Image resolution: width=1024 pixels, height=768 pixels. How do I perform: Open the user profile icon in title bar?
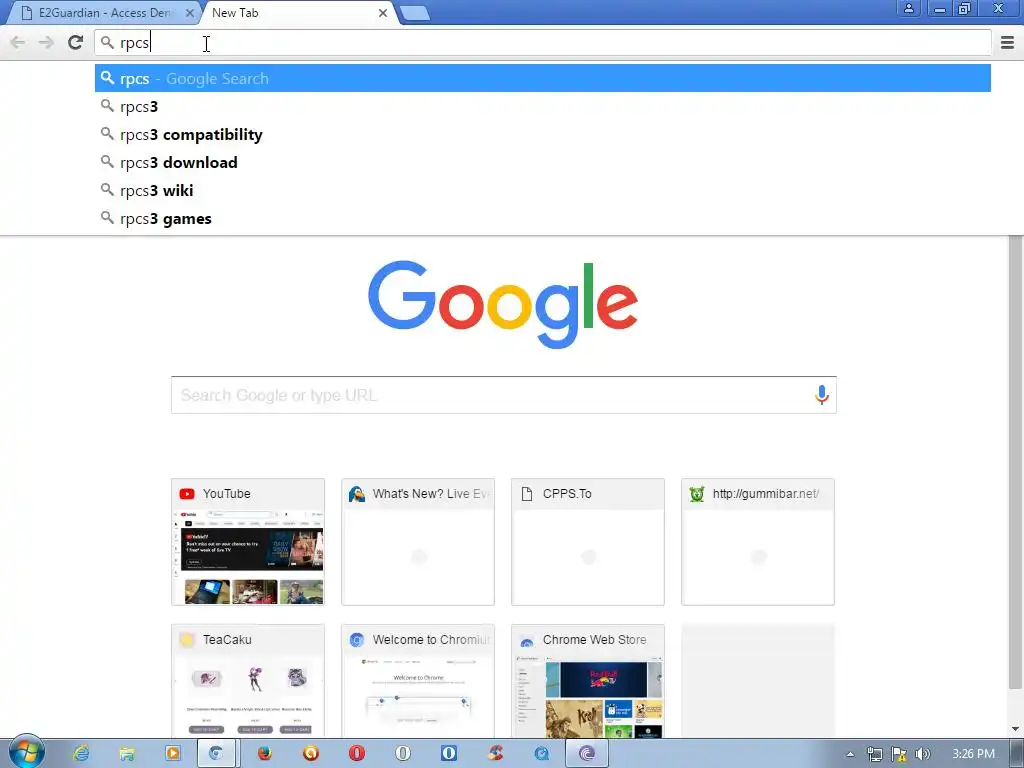[x=908, y=8]
